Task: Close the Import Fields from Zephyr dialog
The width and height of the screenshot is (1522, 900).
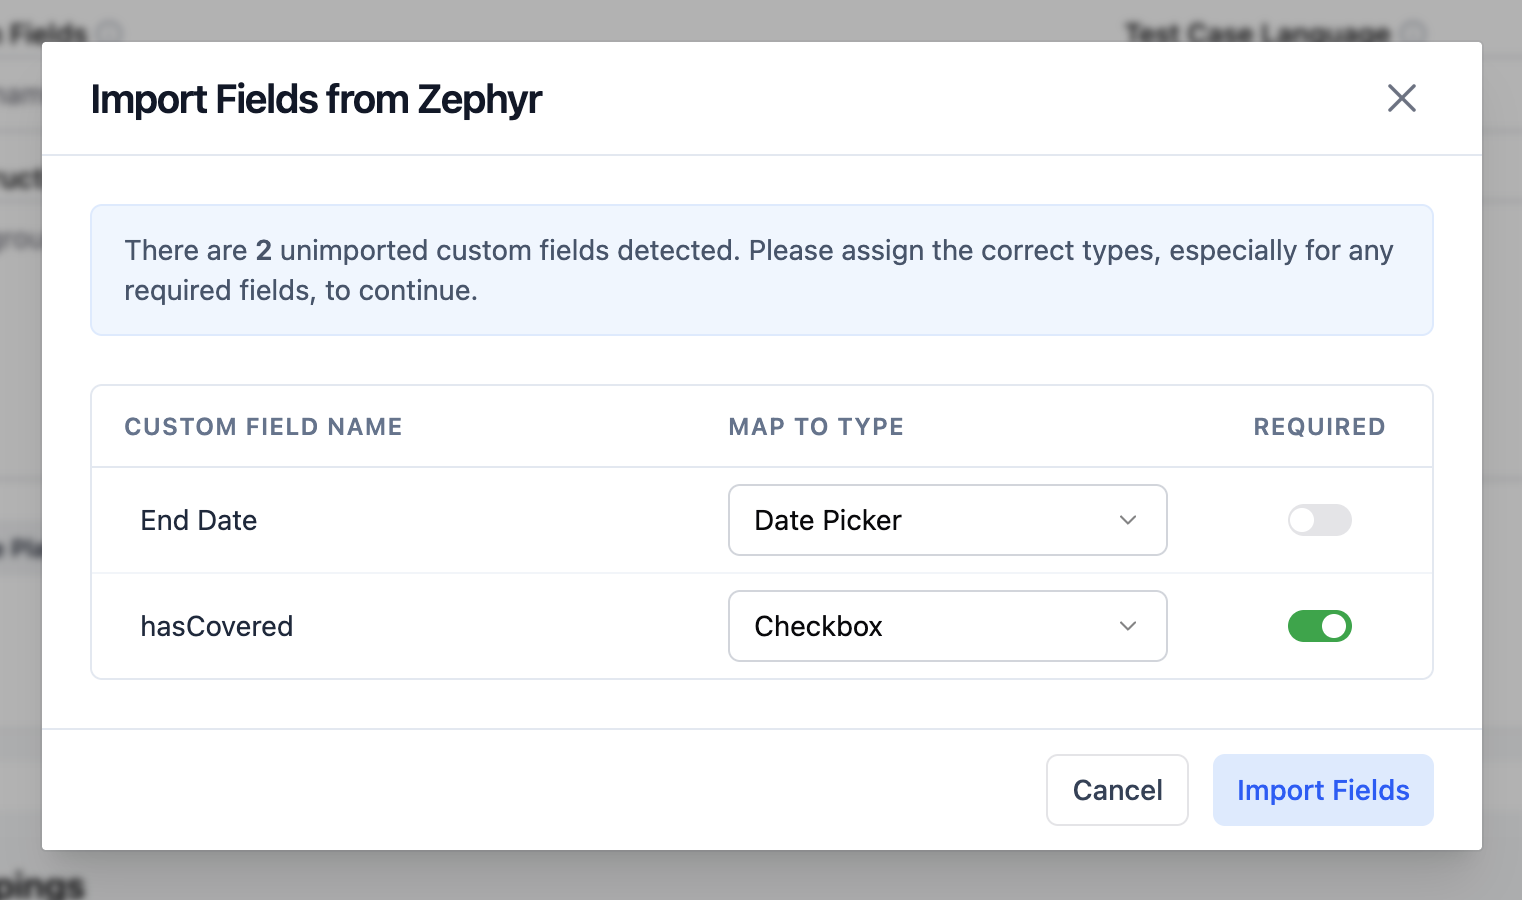Action: click(x=1401, y=98)
